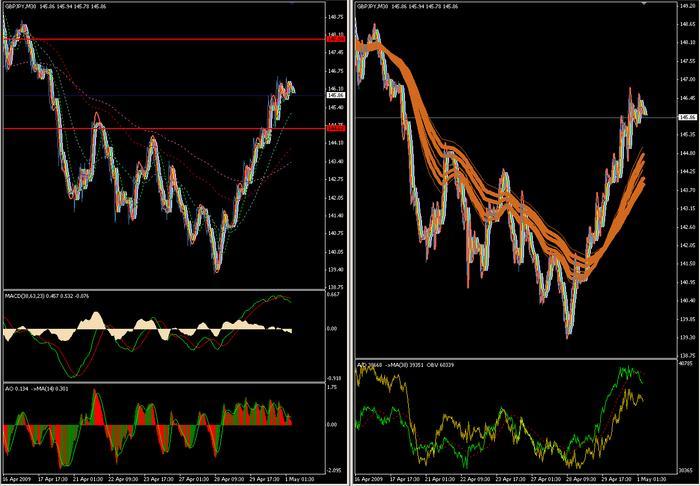Click the current price label 145.86 on the left chart axis
The width and height of the screenshot is (700, 486).
click(336, 95)
